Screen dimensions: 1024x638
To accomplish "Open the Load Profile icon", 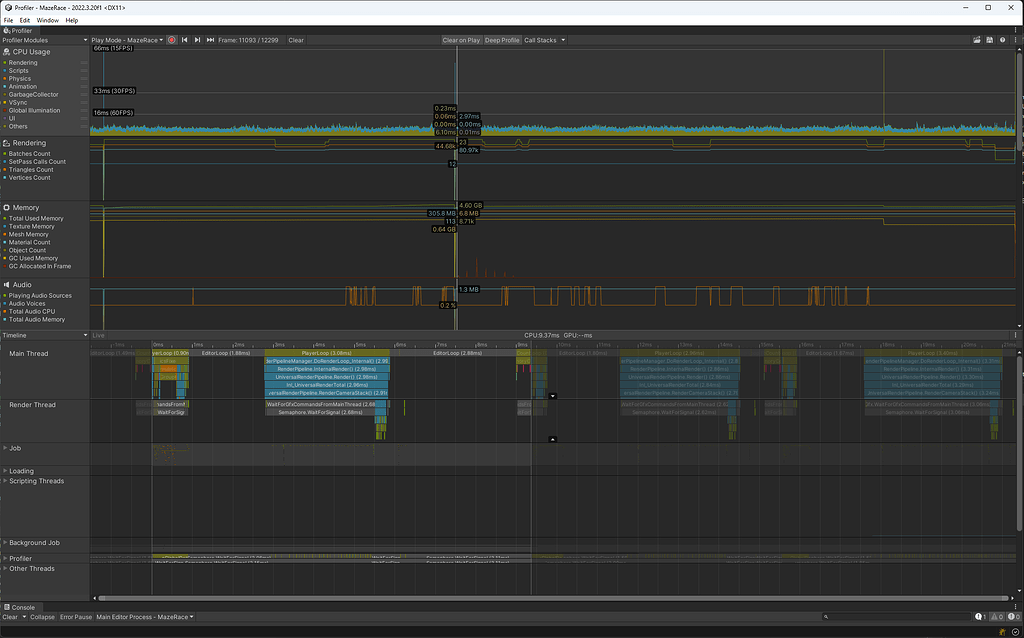I will tap(977, 40).
